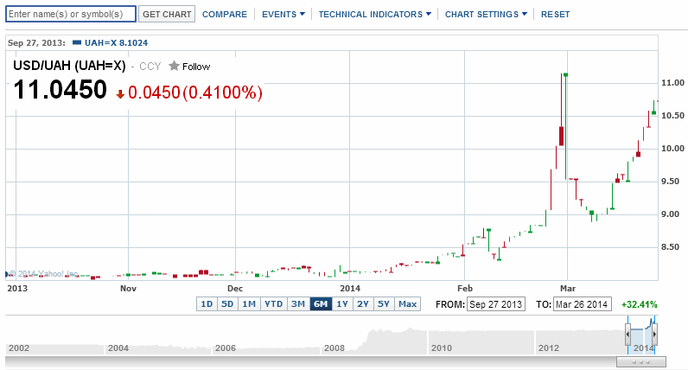The image size is (688, 370).
Task: Click the bottom scrollbar thumb grip
Action: pyautogui.click(x=641, y=362)
